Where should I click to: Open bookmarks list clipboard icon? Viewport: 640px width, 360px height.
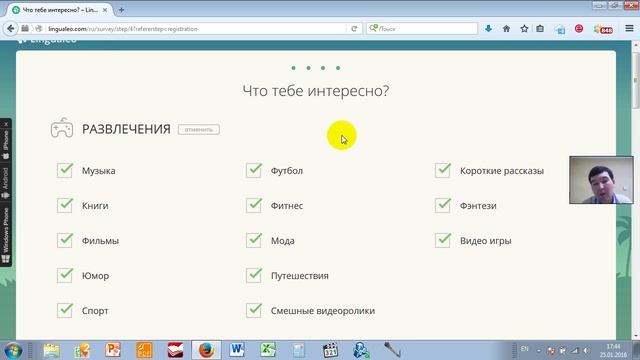point(540,29)
